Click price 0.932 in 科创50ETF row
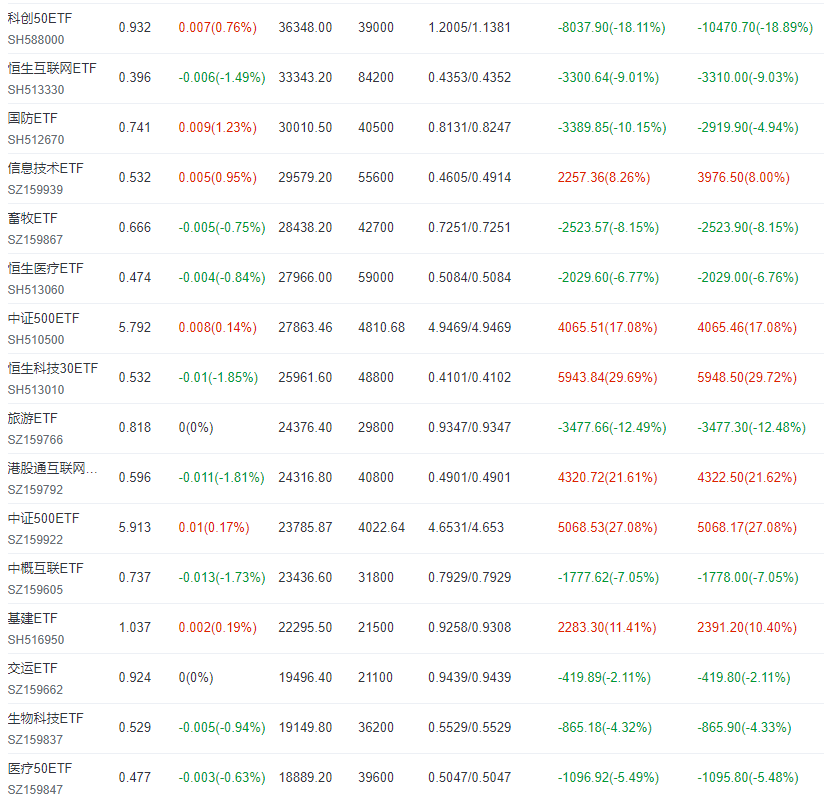This screenshot has width=824, height=803. [x=135, y=27]
